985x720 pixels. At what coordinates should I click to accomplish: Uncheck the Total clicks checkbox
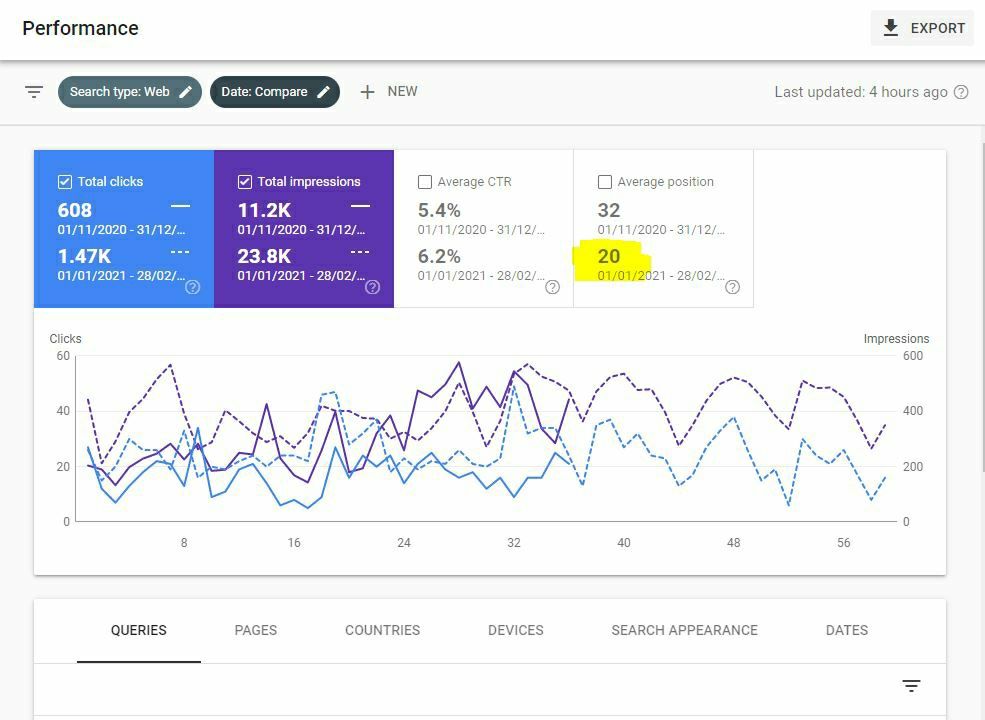click(65, 182)
